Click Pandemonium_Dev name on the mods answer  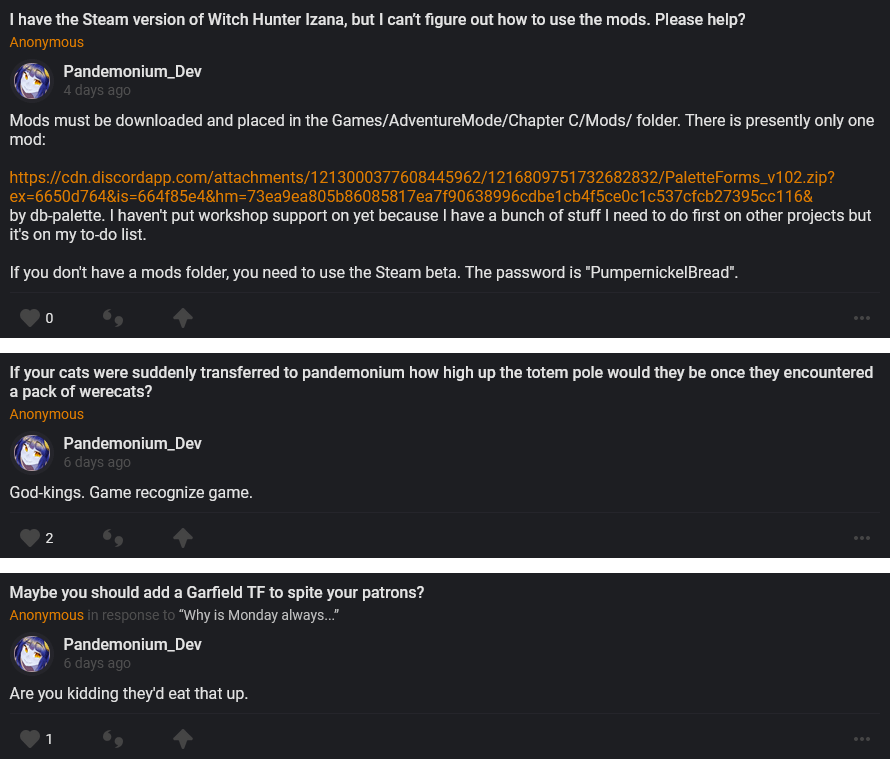[133, 71]
